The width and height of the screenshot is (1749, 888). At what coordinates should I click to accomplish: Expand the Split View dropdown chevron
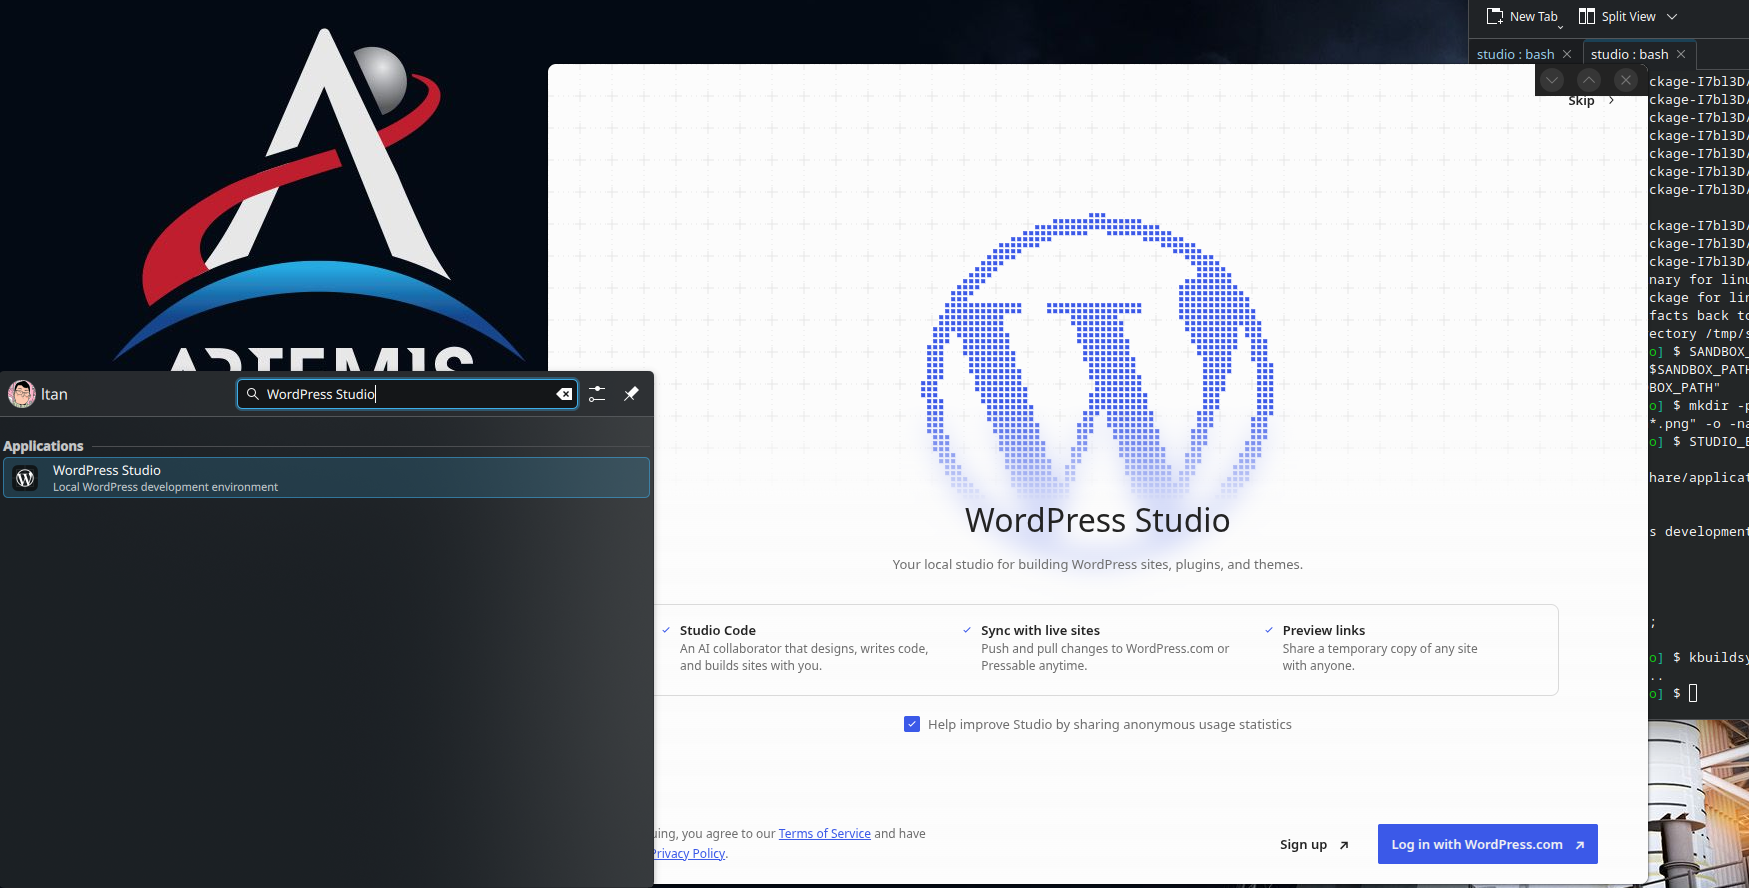click(x=1672, y=17)
